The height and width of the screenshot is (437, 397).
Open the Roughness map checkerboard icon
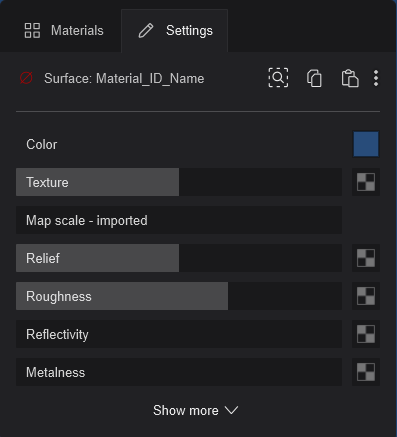click(366, 296)
